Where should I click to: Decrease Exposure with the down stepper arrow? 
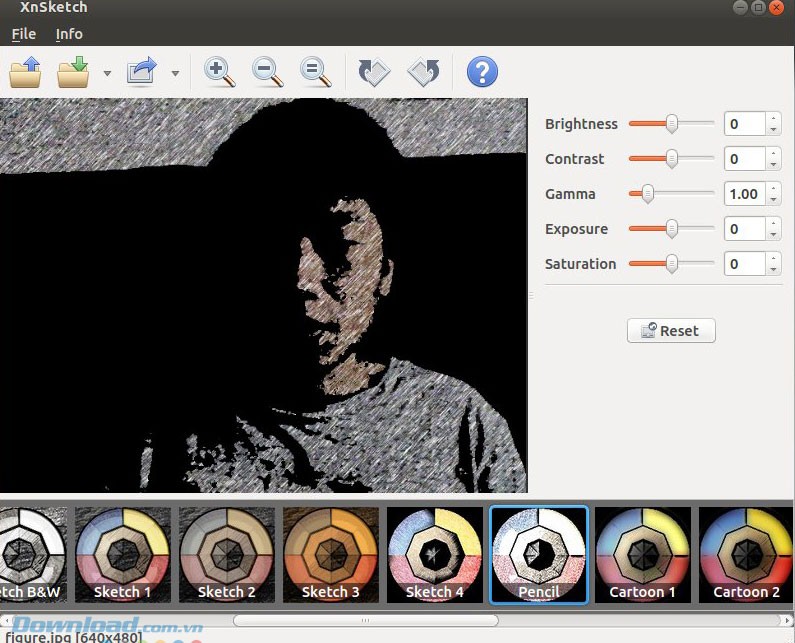point(773,234)
